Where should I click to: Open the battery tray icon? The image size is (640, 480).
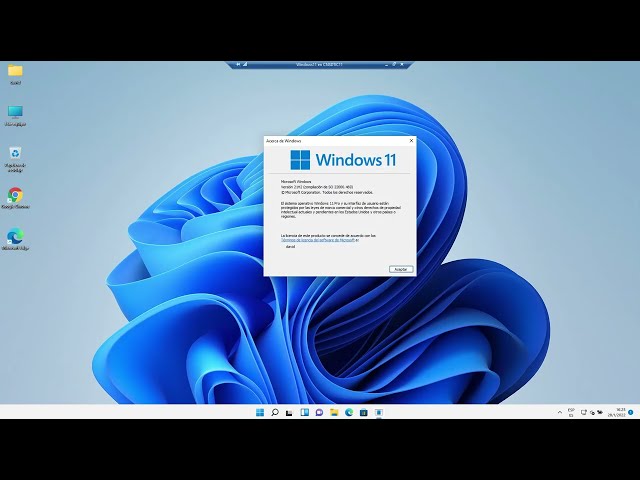600,412
